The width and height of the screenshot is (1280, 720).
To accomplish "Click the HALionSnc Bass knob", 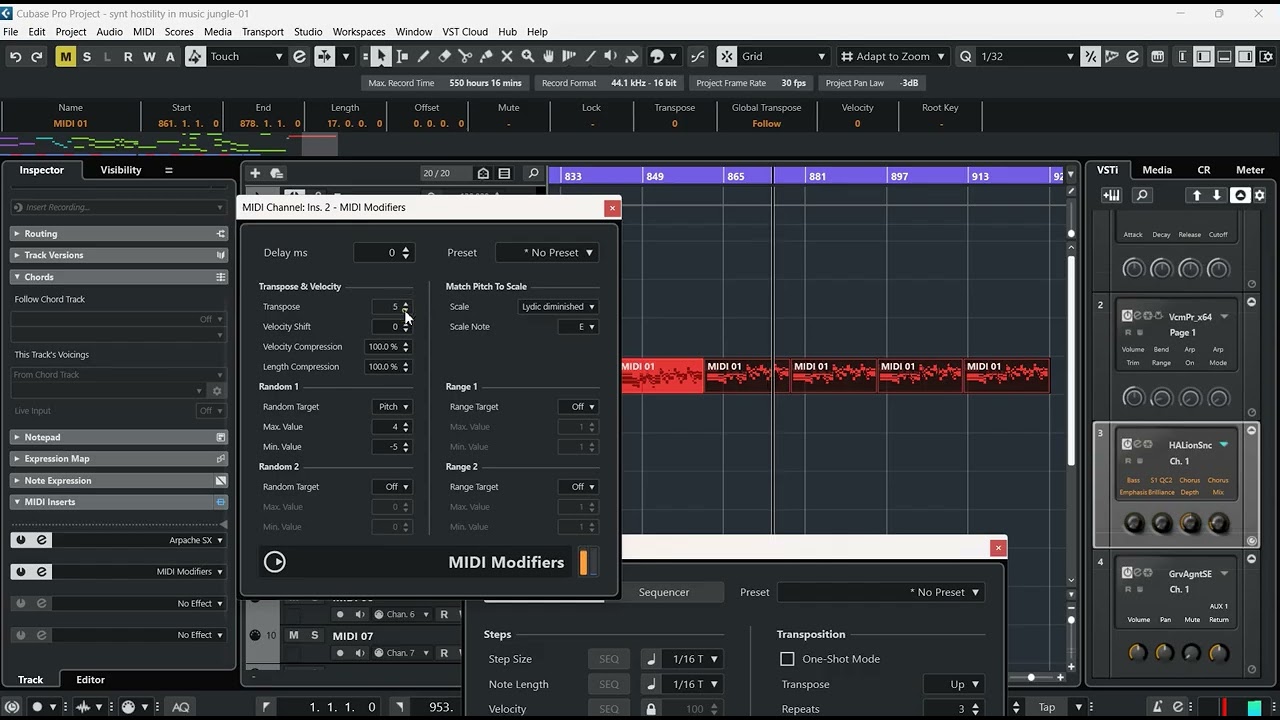I will [x=1133, y=523].
